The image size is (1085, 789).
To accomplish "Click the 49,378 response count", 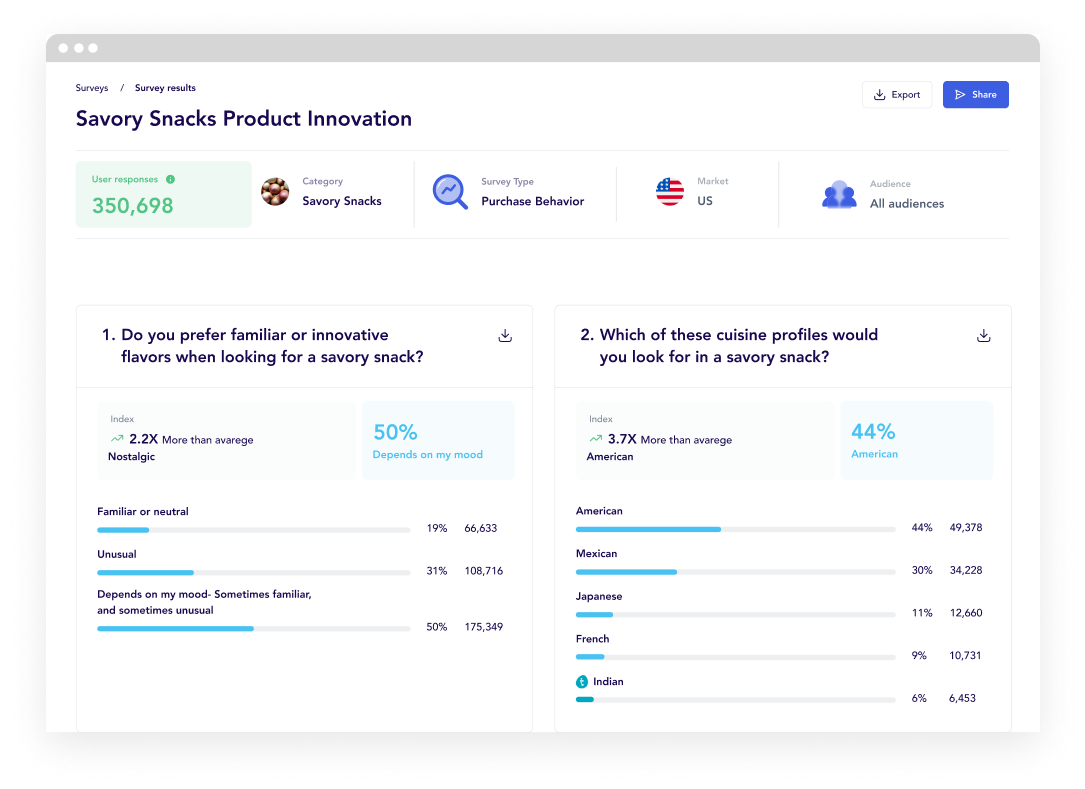I will [x=966, y=527].
